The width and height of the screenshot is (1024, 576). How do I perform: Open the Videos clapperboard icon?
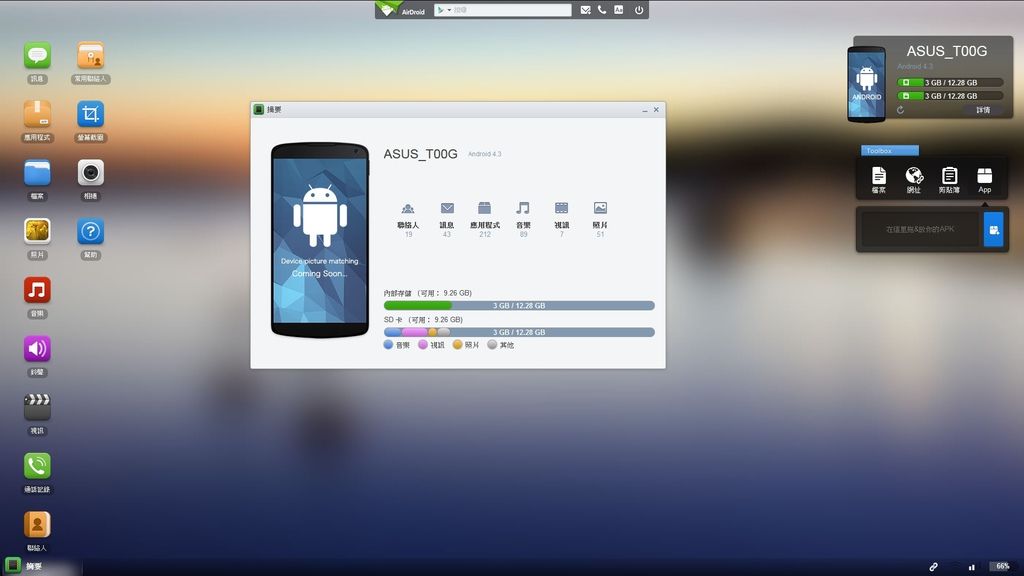click(x=37, y=407)
